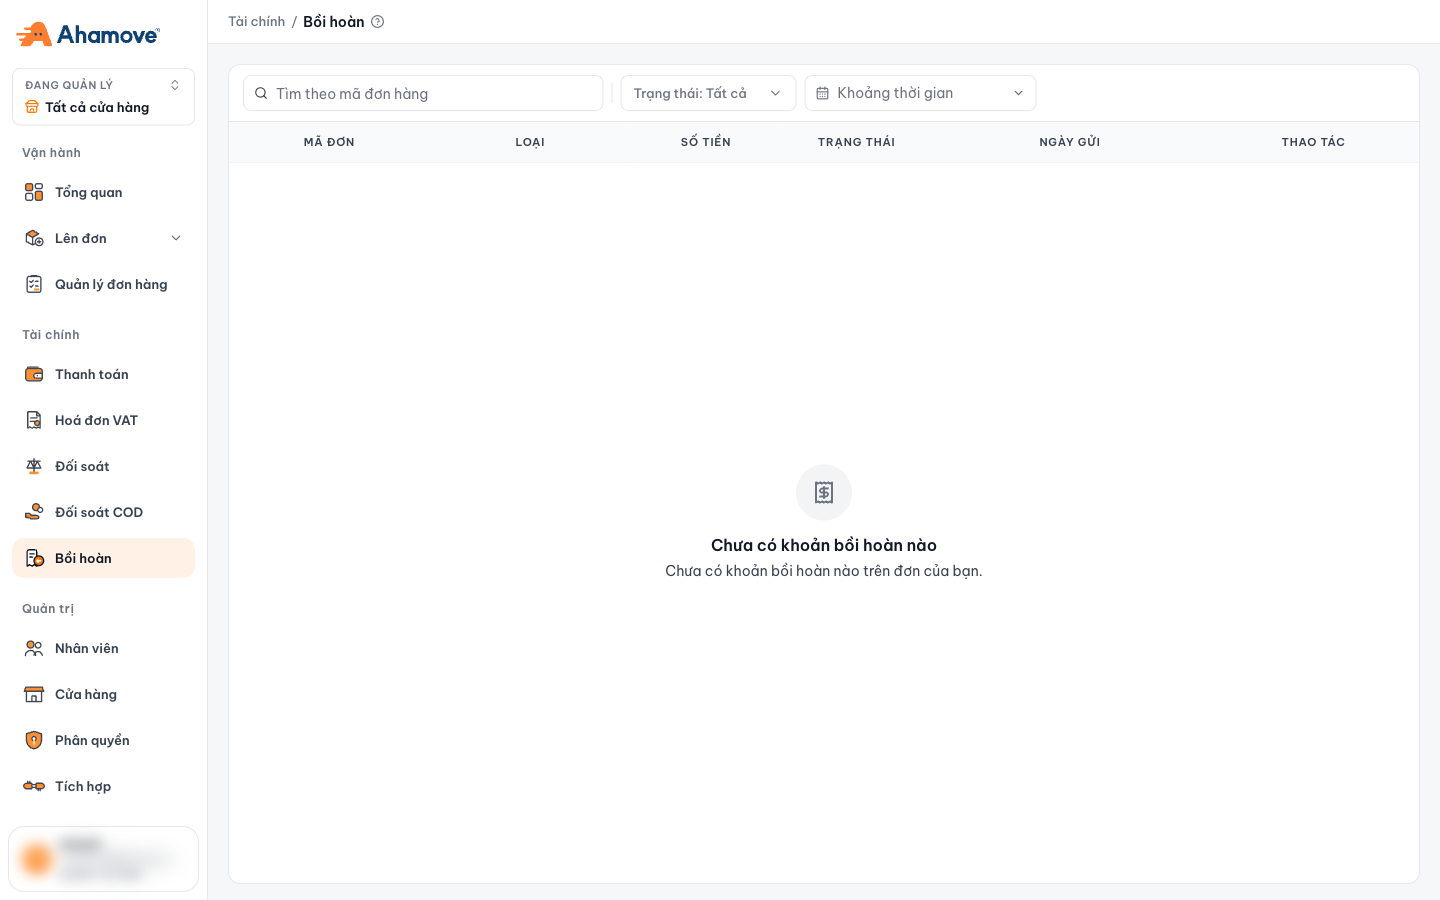Screen dimensions: 1440x900
Task: Click the Đối soát balance scale icon
Action: (34, 466)
